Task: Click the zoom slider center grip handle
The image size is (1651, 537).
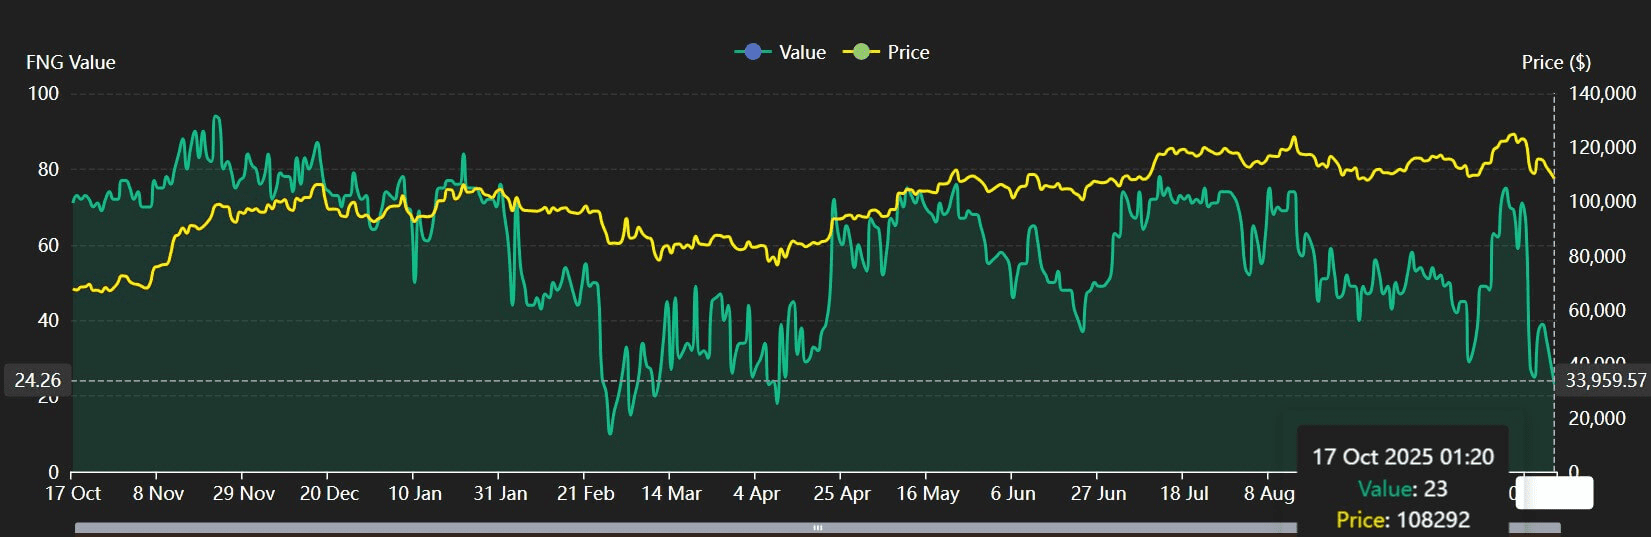Action: pos(817,527)
